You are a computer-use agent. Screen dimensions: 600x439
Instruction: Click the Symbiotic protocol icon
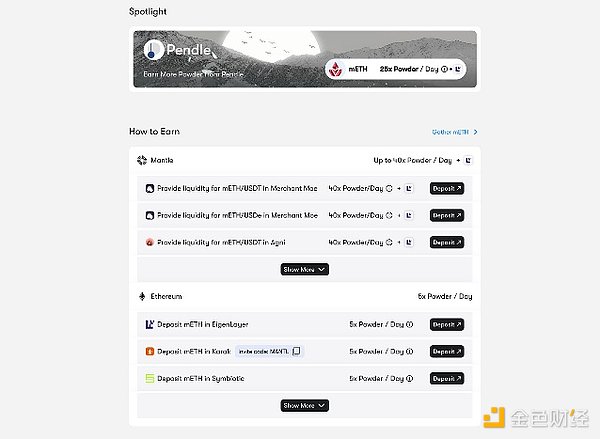tap(149, 378)
